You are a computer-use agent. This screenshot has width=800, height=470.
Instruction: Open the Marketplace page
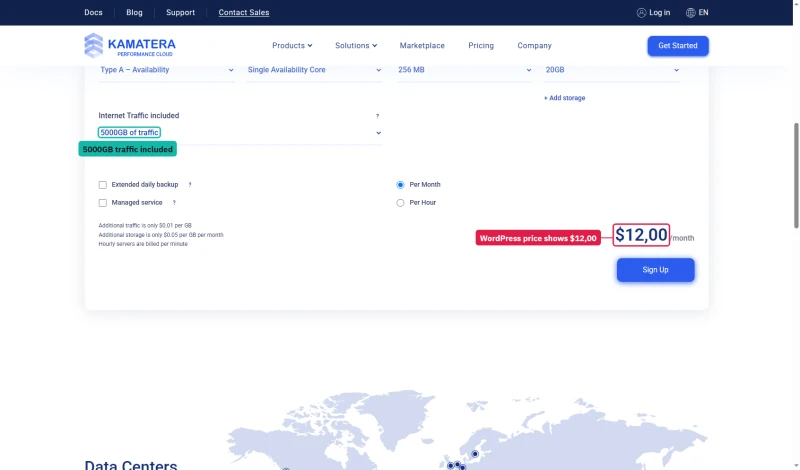pyautogui.click(x=422, y=45)
